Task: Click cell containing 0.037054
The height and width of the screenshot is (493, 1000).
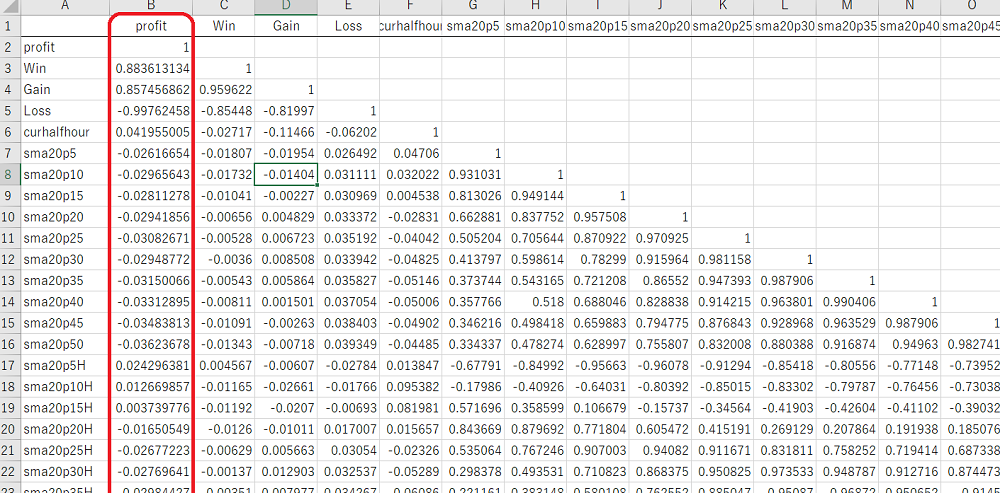Action: tap(349, 302)
